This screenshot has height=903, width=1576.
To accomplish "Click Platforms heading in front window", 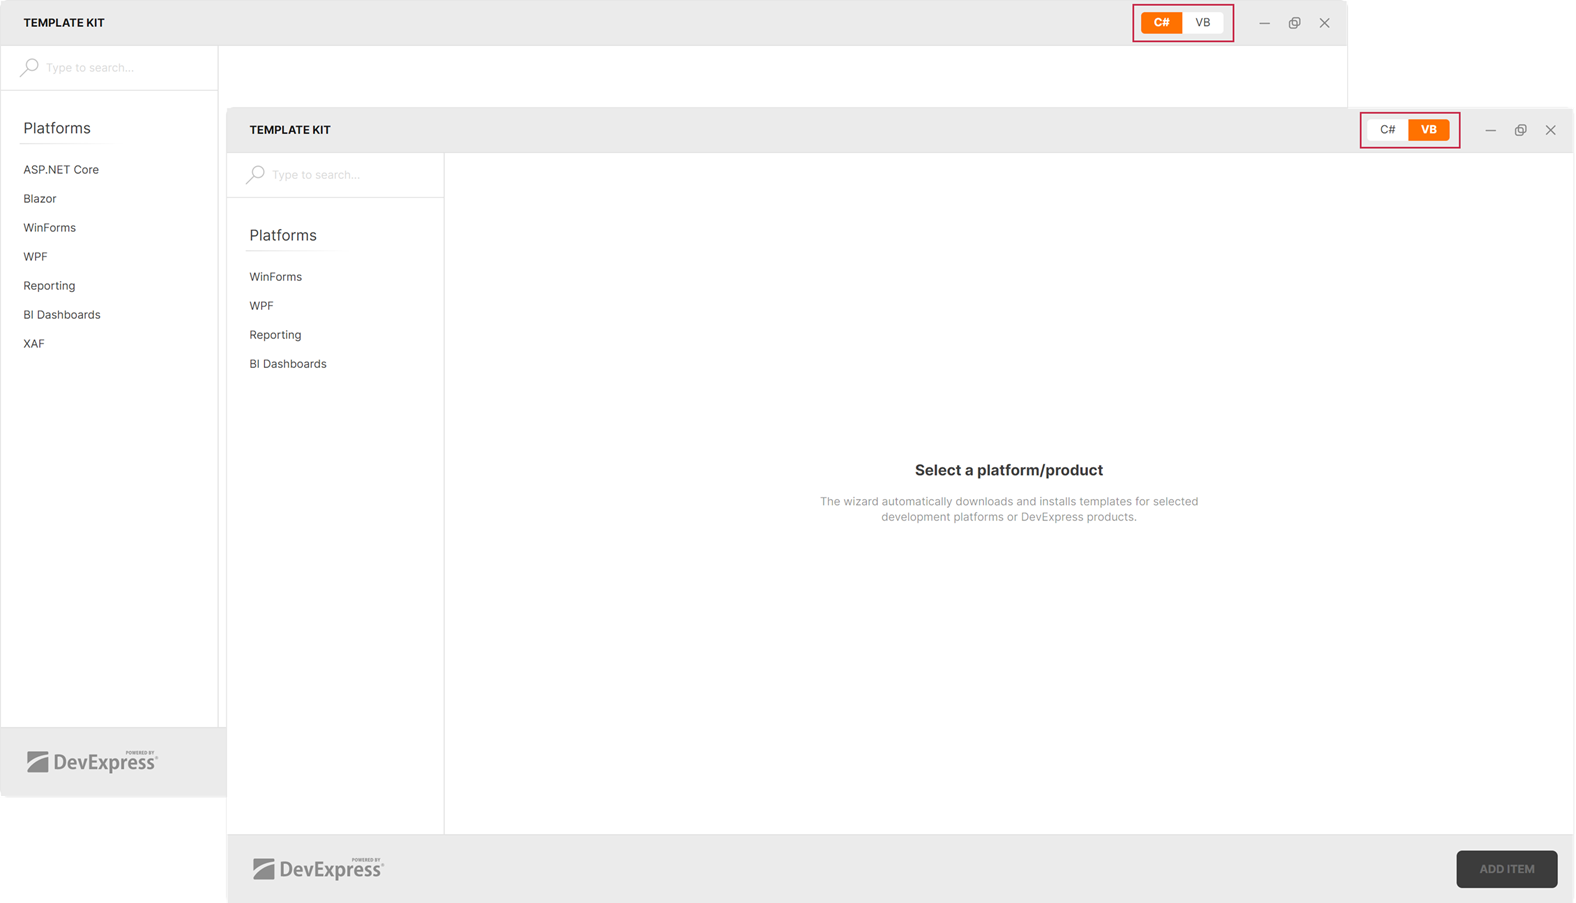I will point(283,235).
